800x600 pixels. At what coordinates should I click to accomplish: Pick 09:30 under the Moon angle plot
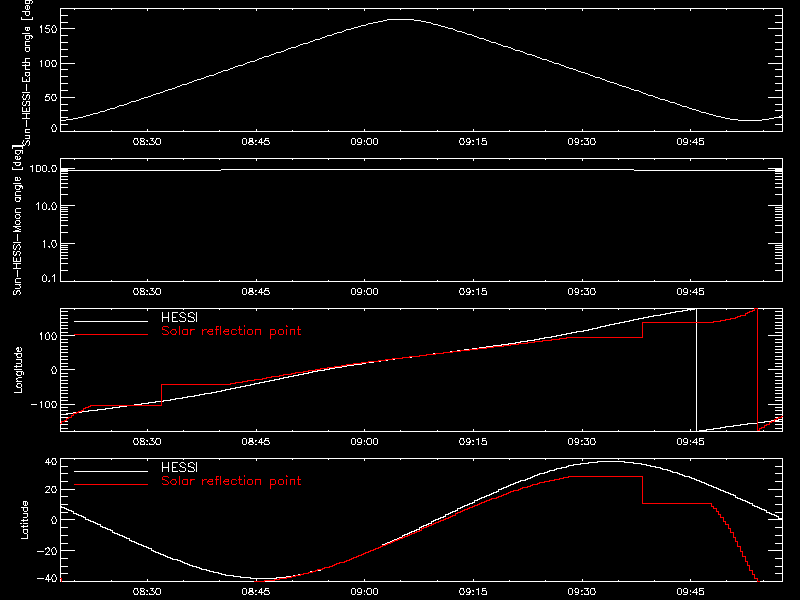[582, 291]
